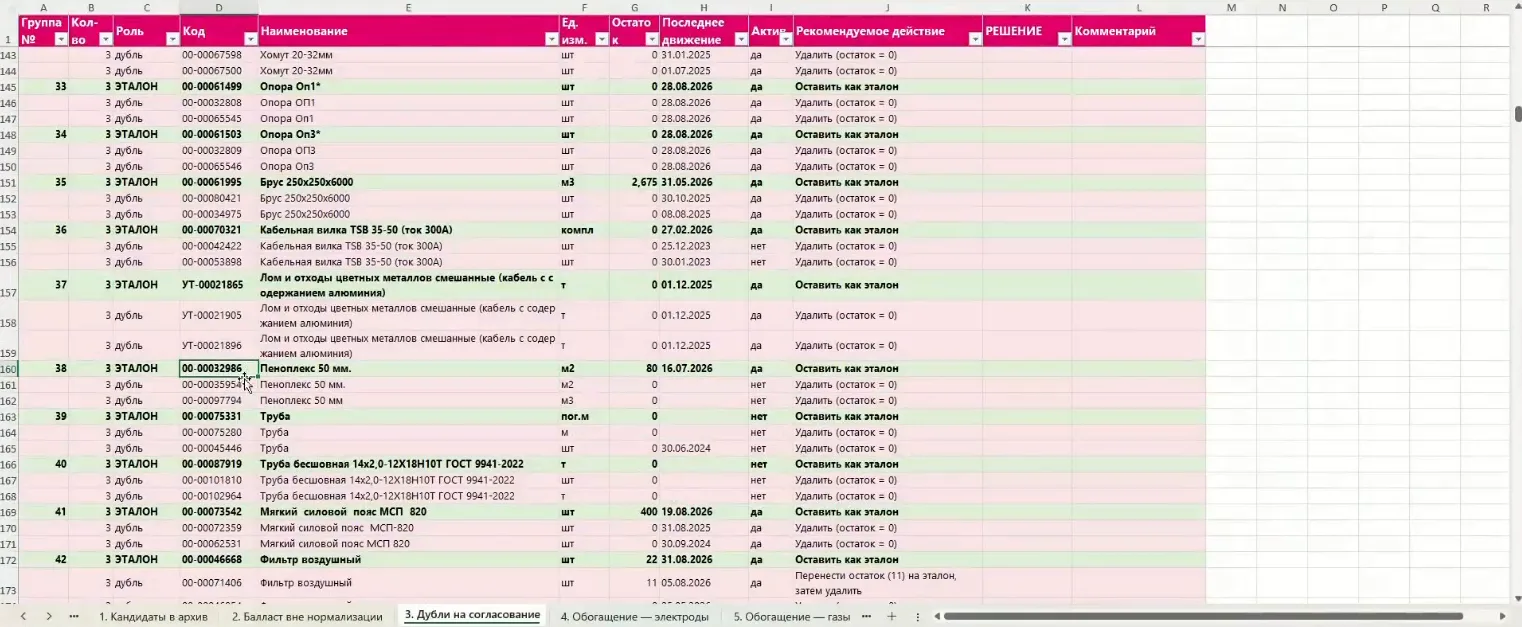Click the horizontal scrollbar left arrow

coord(935,616)
